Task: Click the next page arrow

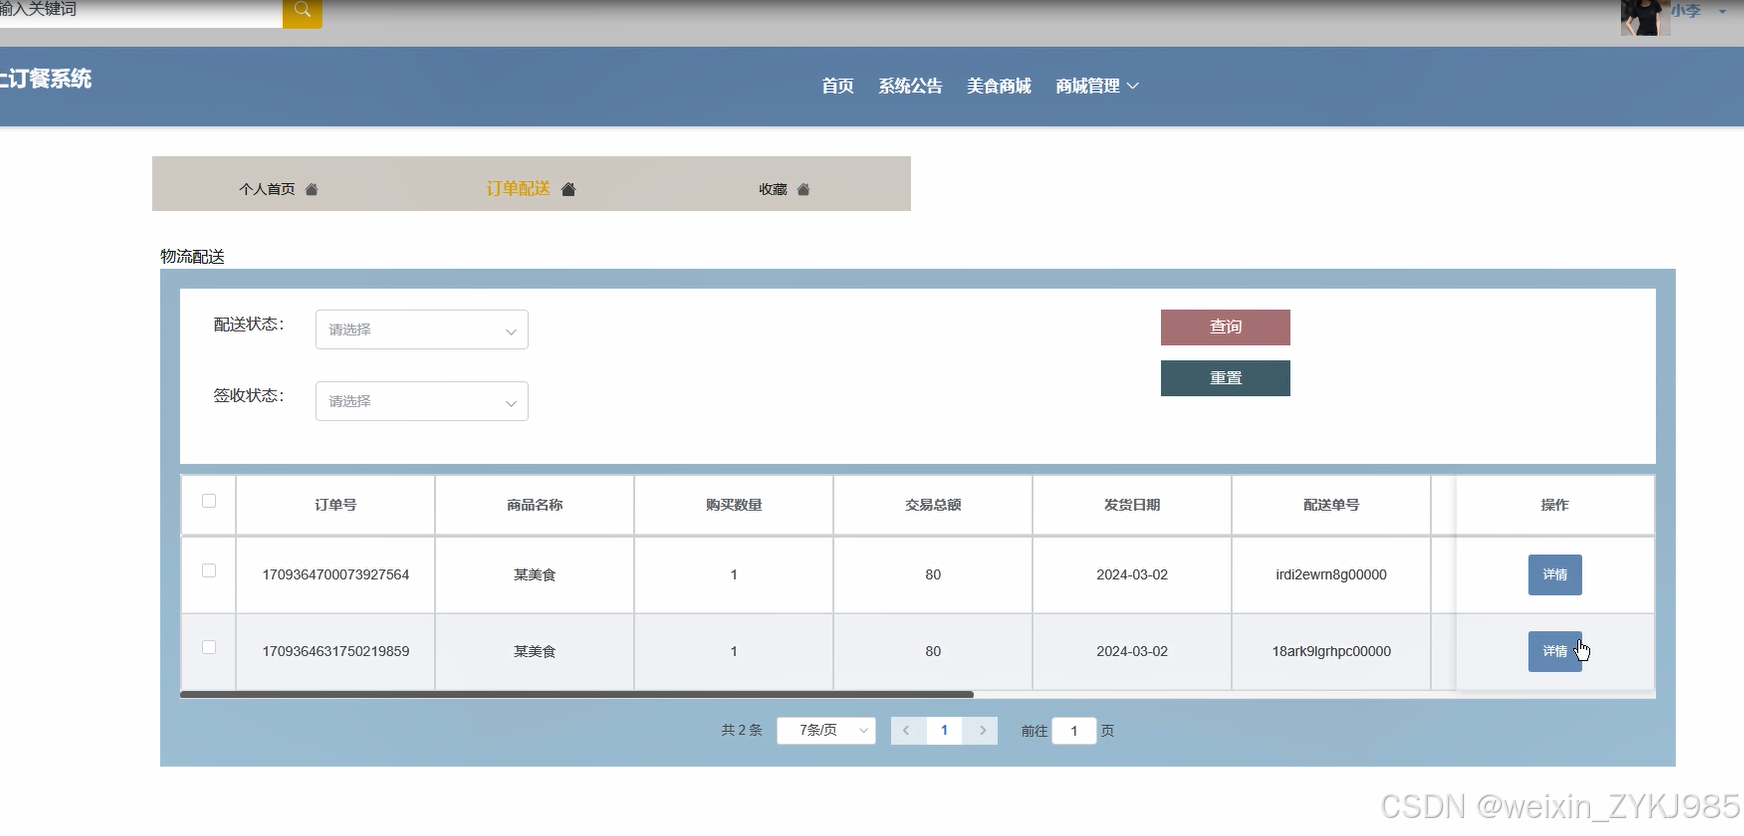Action: point(982,731)
